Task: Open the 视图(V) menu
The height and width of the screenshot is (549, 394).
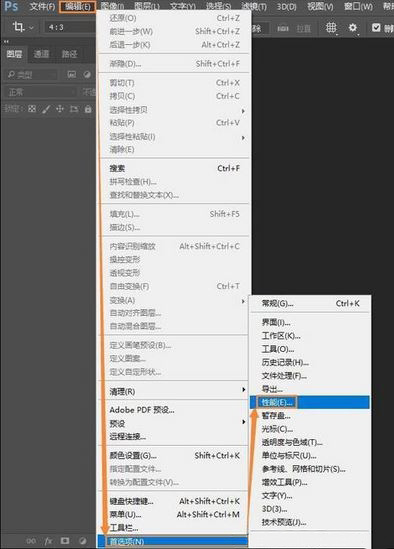Action: click(320, 6)
